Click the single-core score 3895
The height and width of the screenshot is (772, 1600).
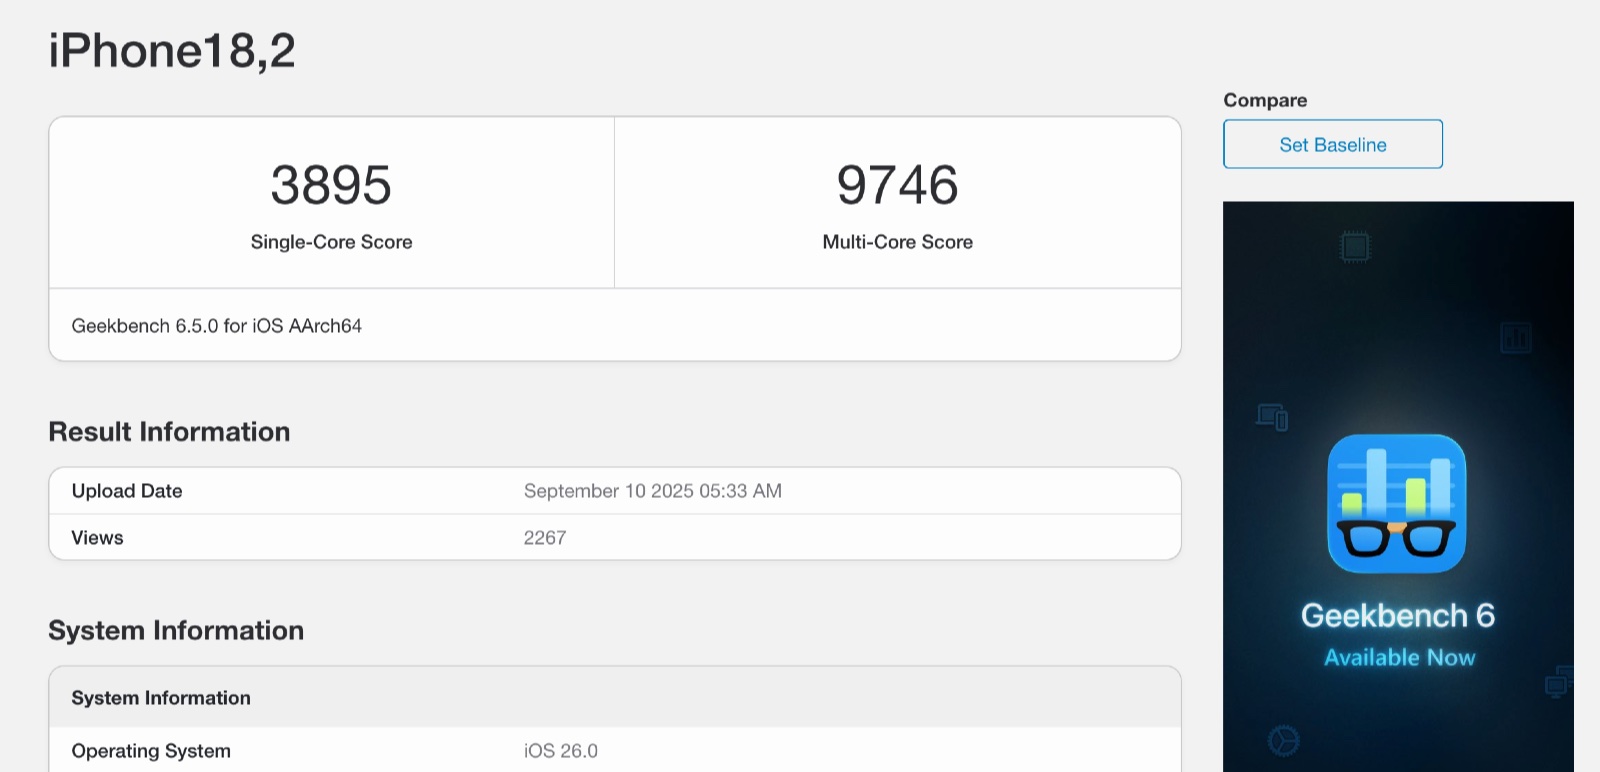tap(331, 185)
